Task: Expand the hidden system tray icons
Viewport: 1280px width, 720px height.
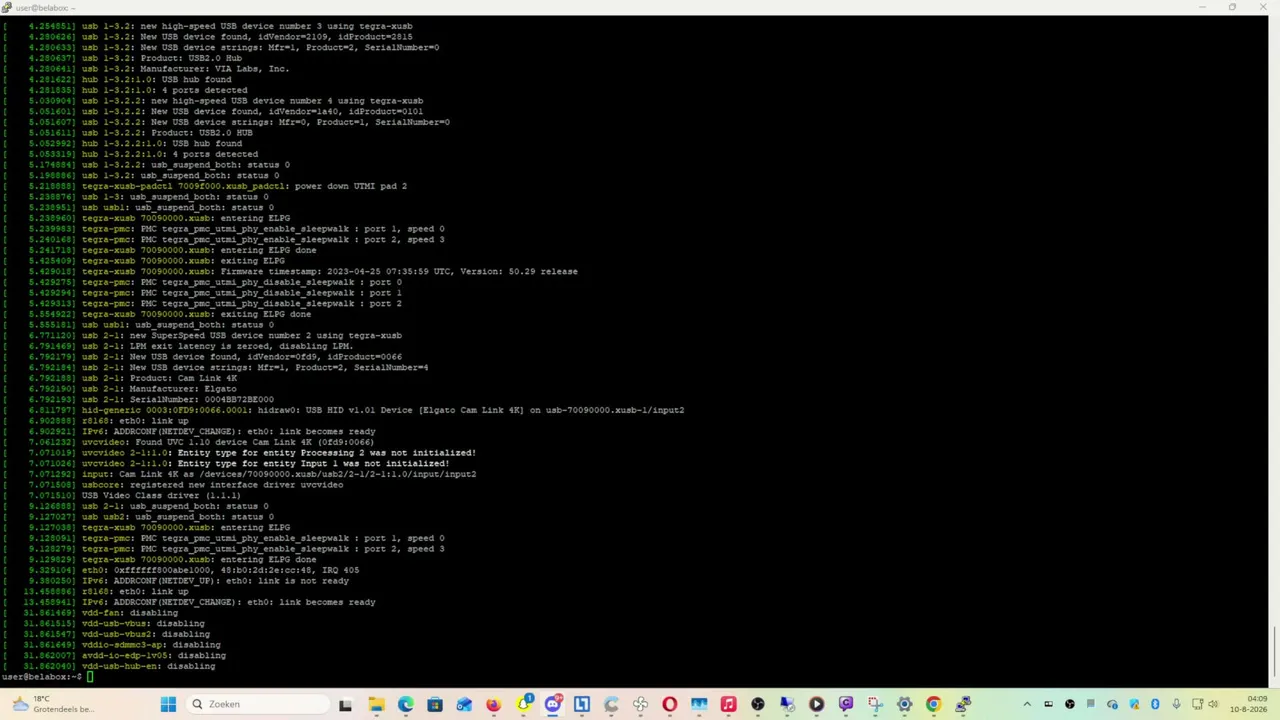Action: (1026, 704)
